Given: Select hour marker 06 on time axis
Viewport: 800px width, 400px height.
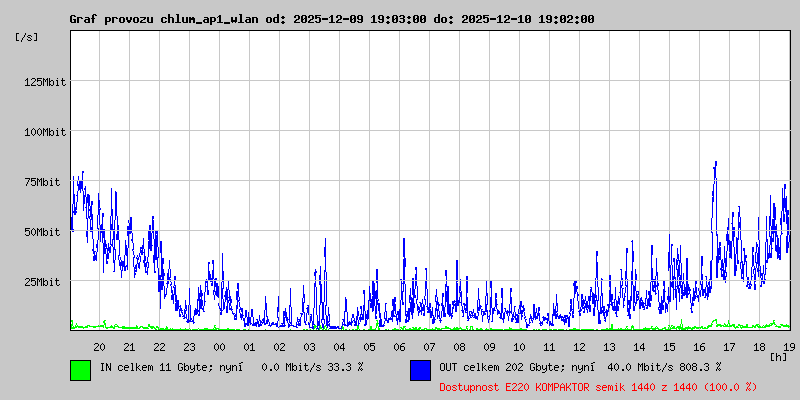Looking at the screenshot, I should (x=399, y=346).
